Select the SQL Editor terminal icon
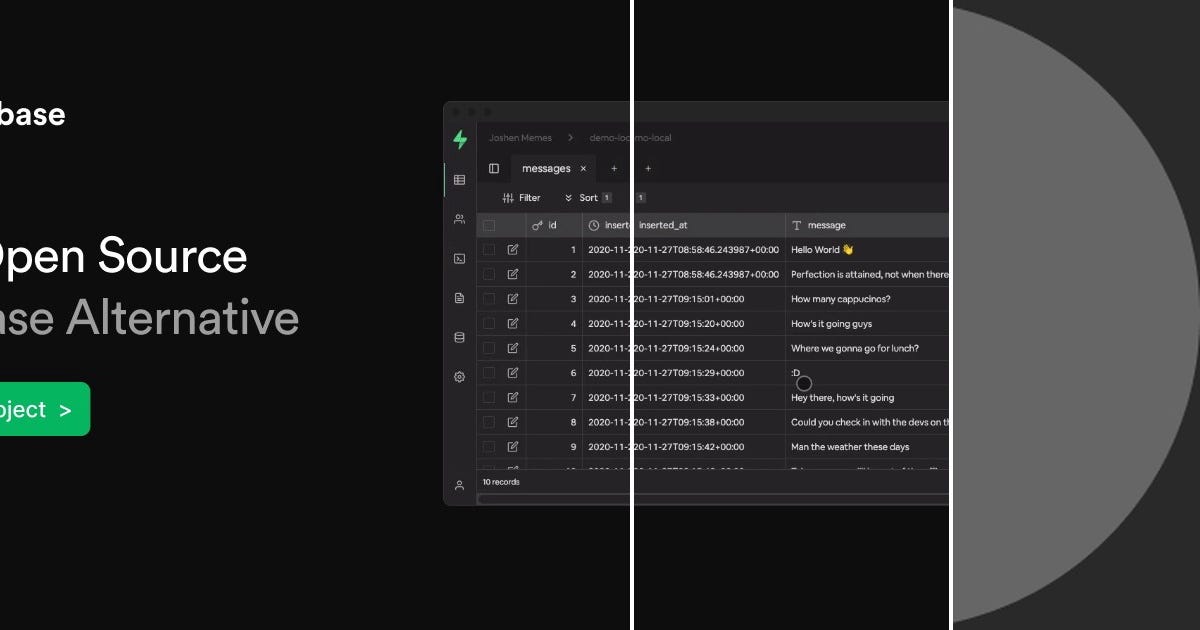Image resolution: width=1200 pixels, height=630 pixels. [x=459, y=258]
